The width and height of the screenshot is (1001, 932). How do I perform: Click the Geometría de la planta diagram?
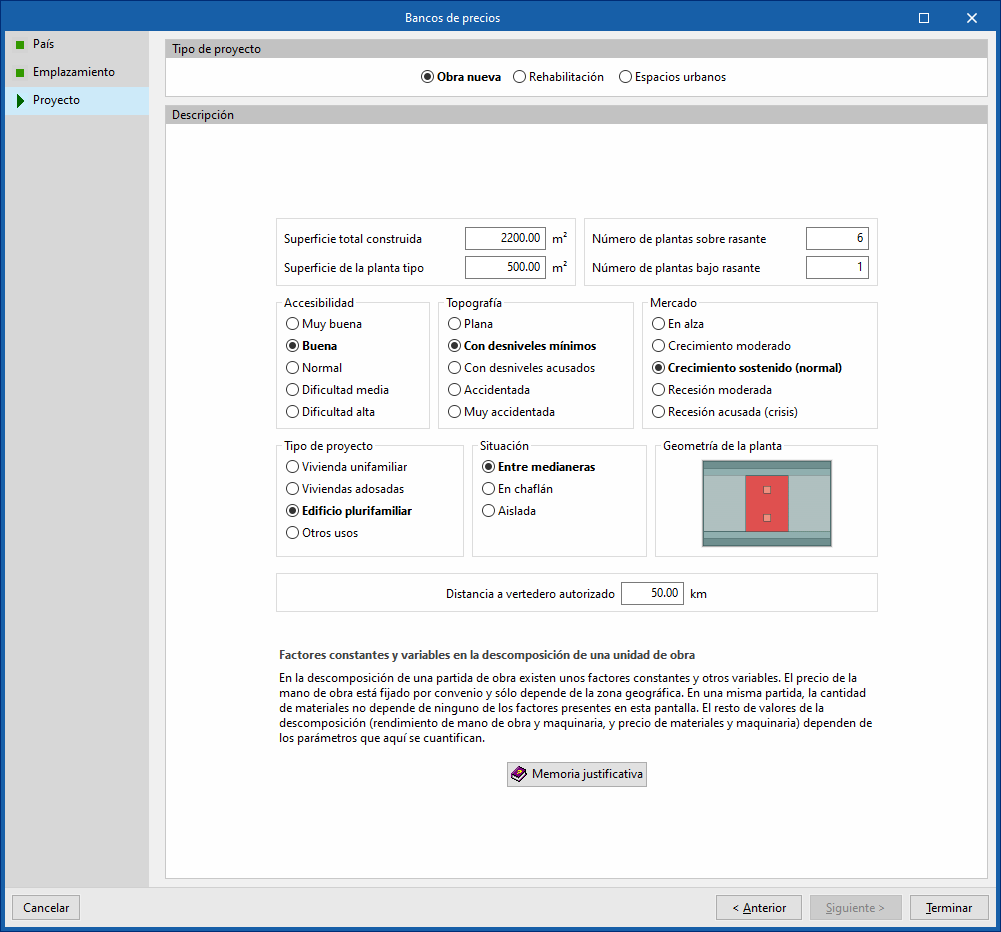767,504
